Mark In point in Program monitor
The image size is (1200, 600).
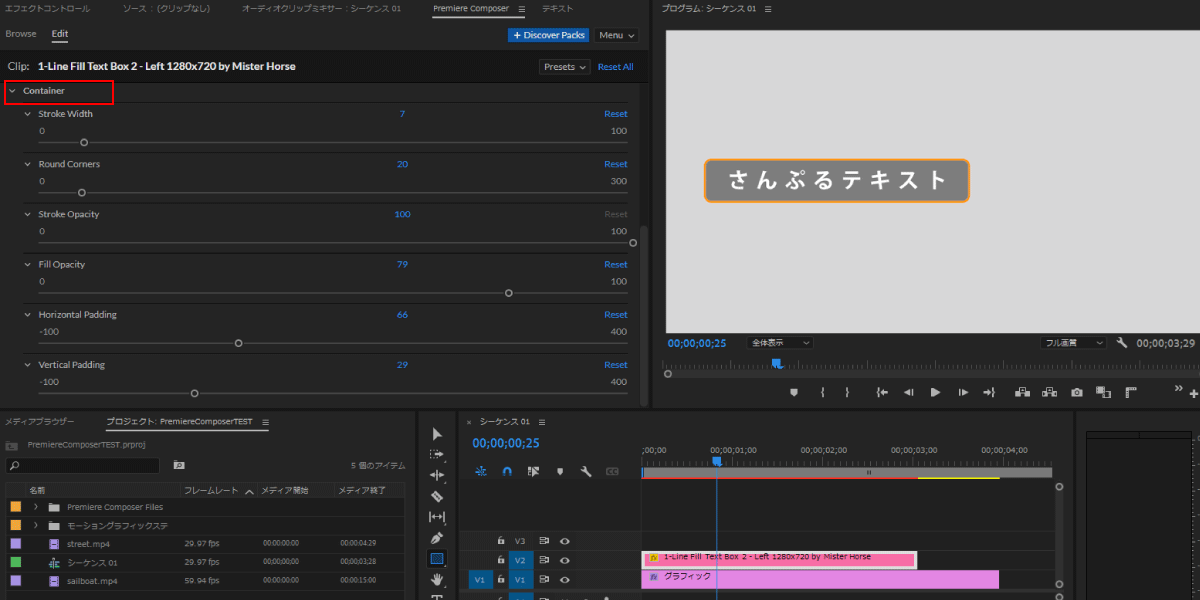[x=822, y=393]
